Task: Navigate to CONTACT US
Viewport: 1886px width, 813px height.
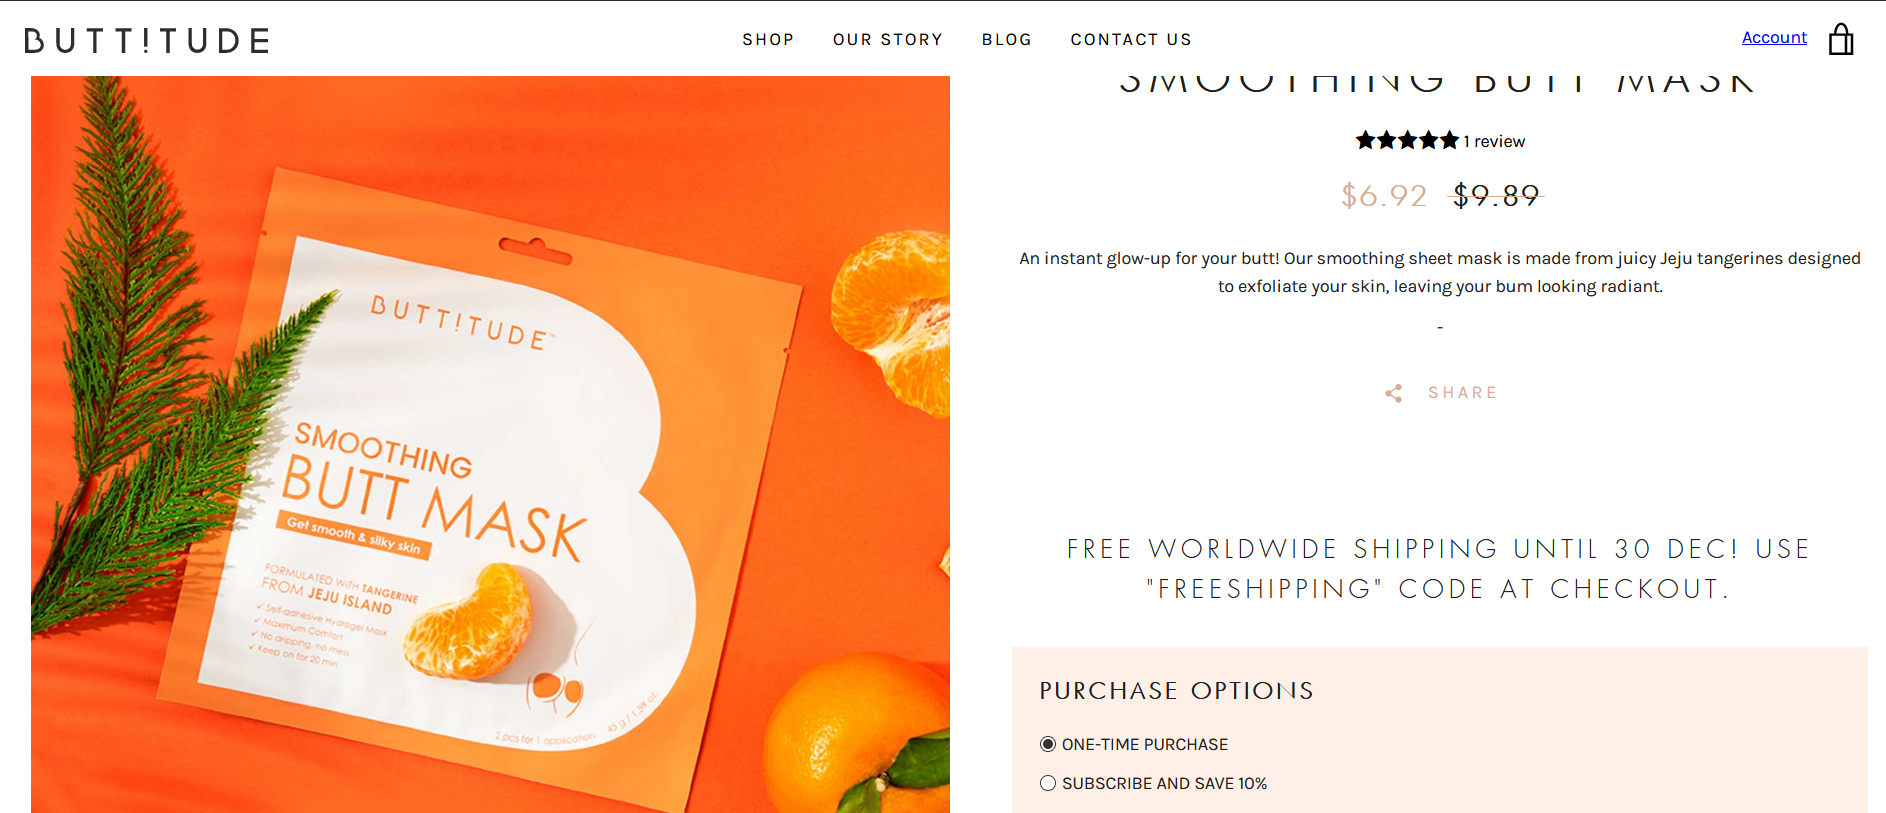Action: (x=1131, y=39)
